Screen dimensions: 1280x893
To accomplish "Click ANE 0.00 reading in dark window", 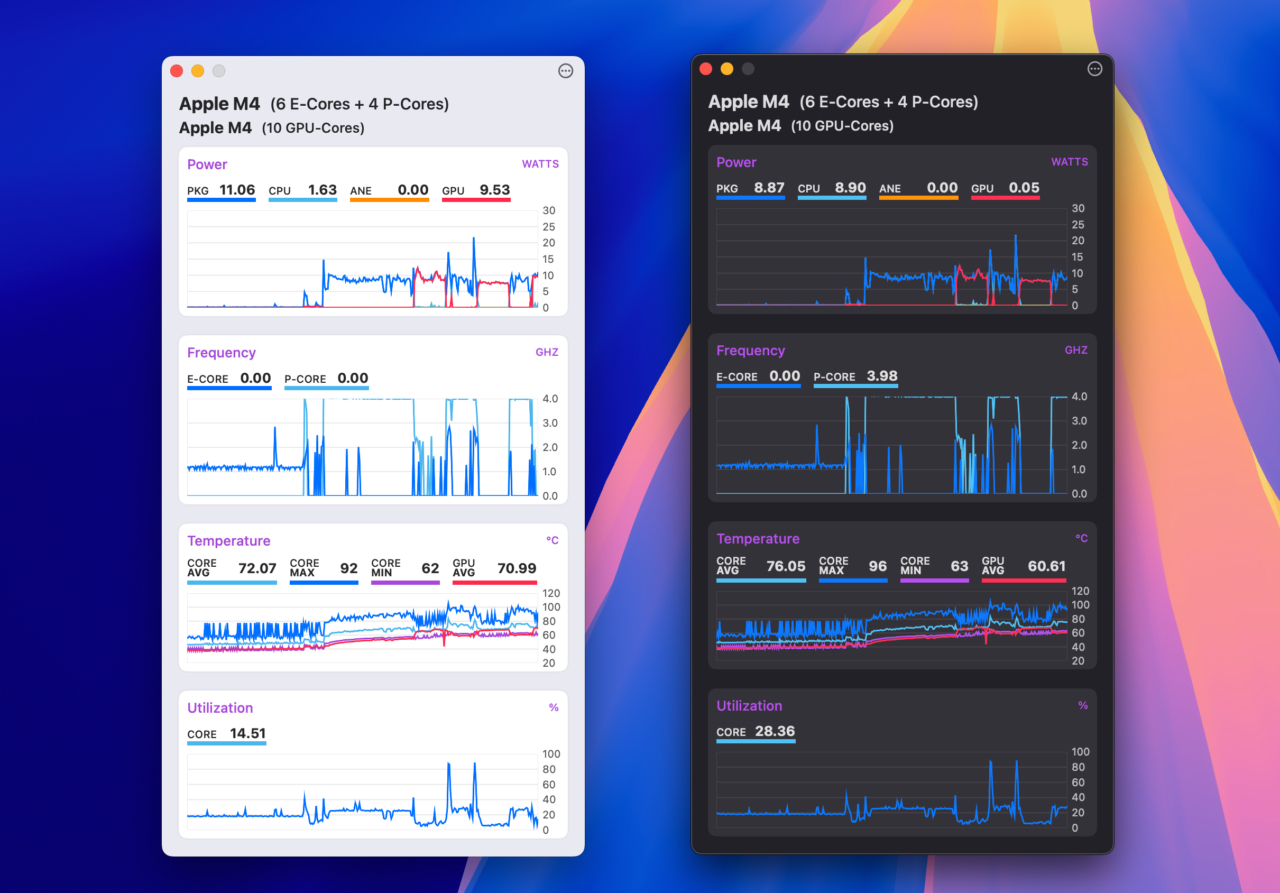I will click(x=918, y=189).
